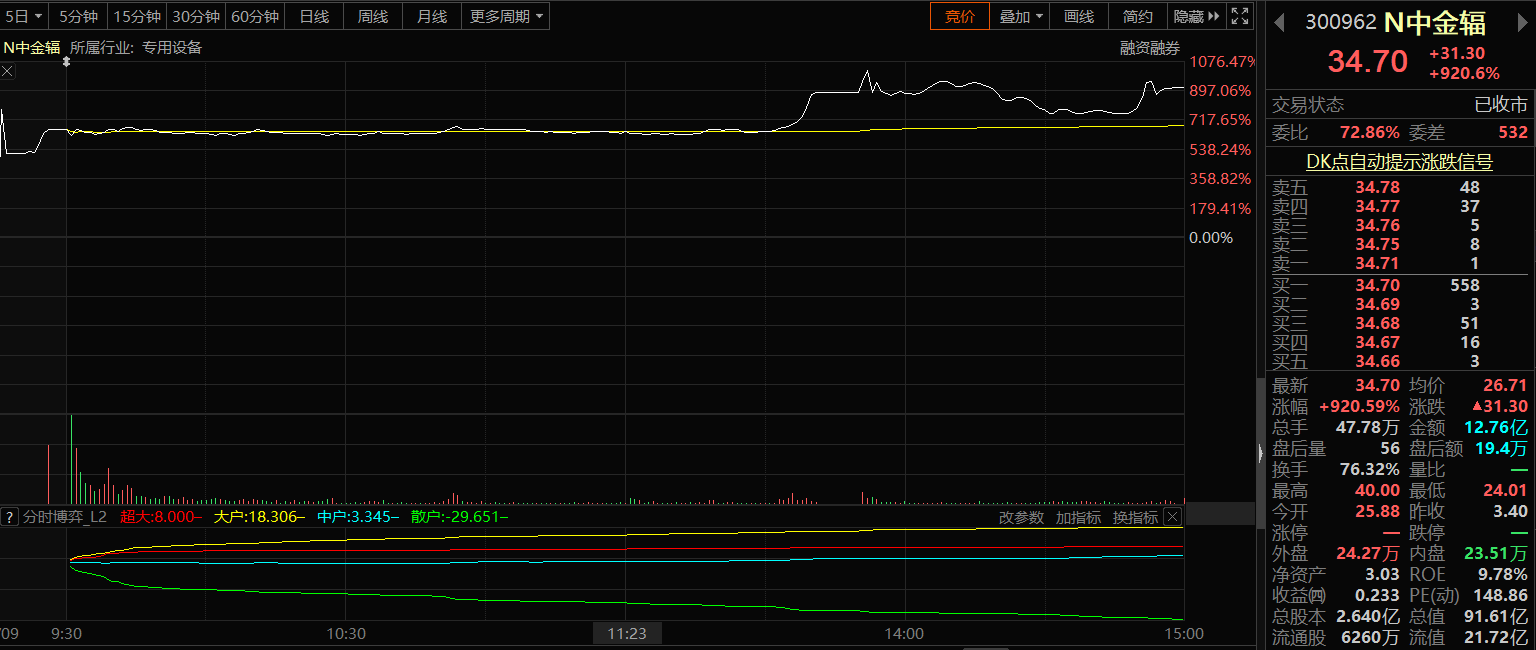Go to next stock arrow

click(1524, 23)
